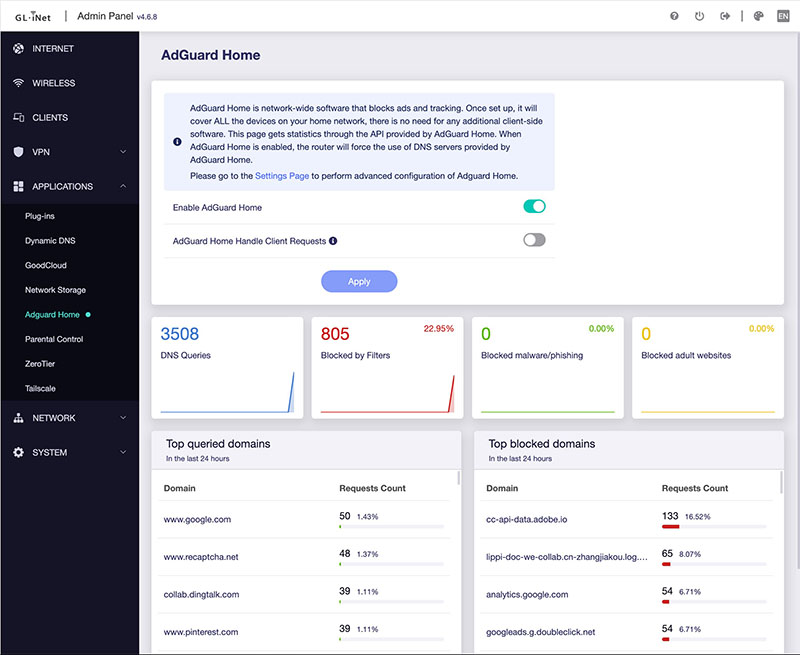Click the Apply button

[359, 282]
